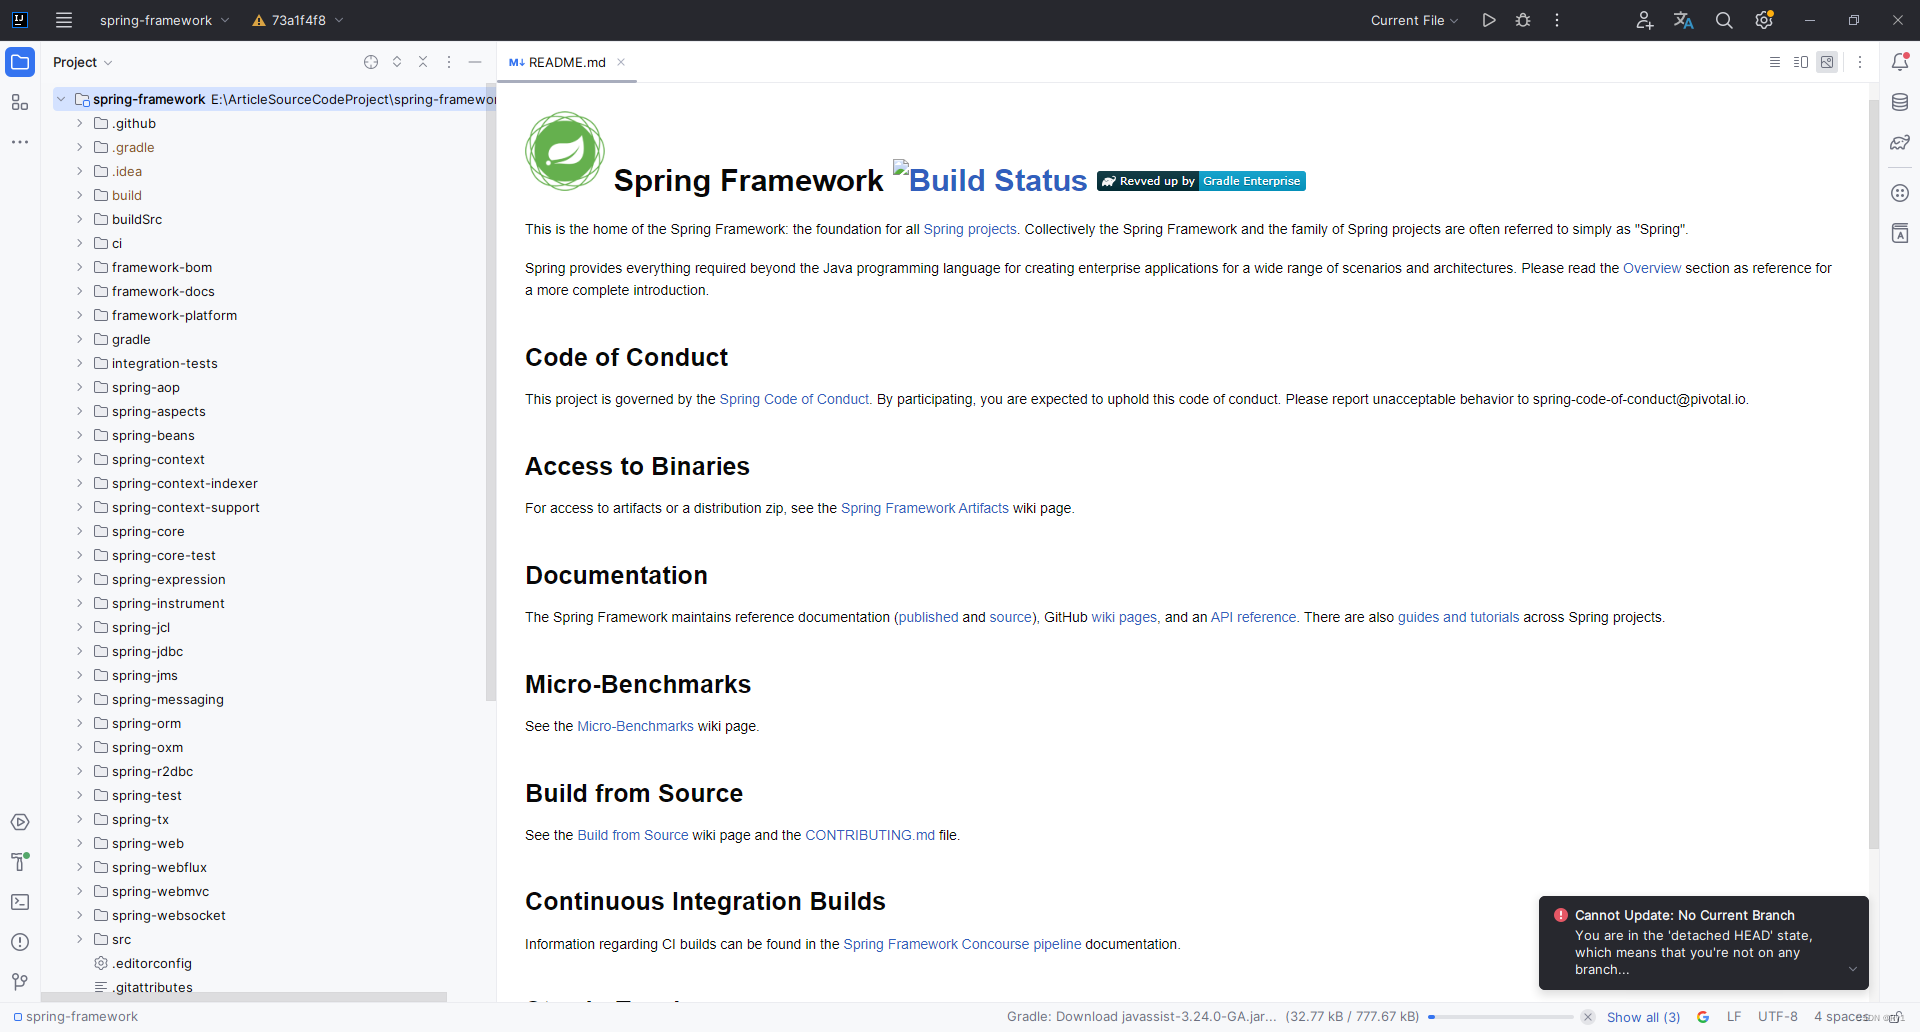Open editor tab options menu

[1860, 62]
